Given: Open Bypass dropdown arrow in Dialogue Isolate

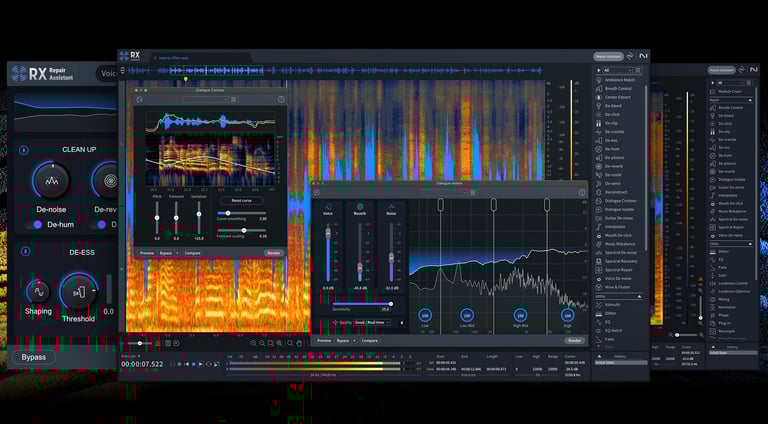Looking at the screenshot, I should point(354,340).
